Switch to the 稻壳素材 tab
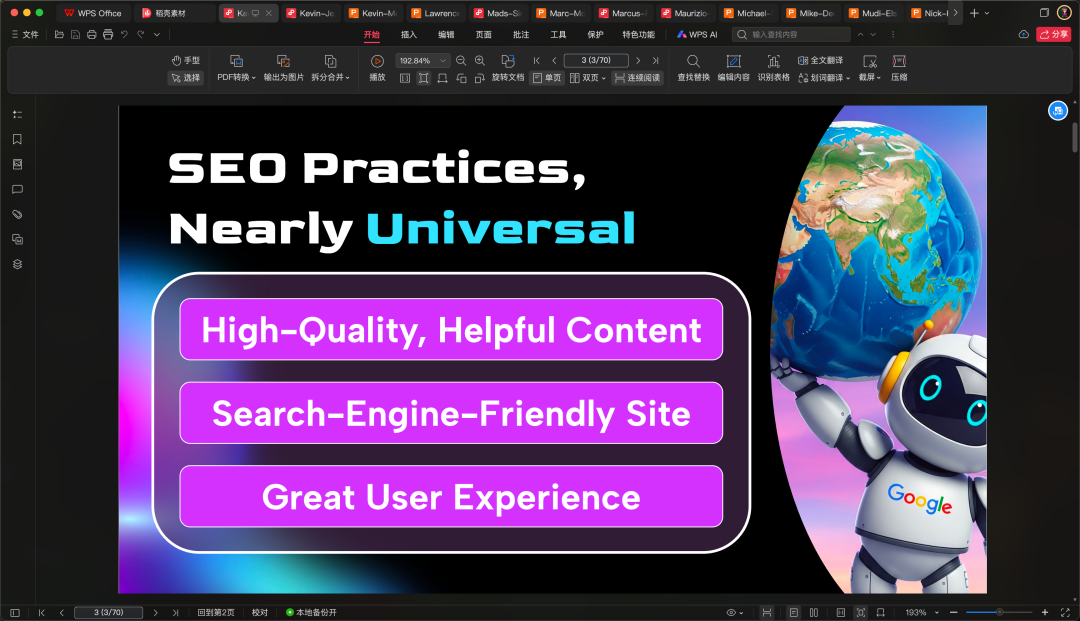 pos(165,13)
